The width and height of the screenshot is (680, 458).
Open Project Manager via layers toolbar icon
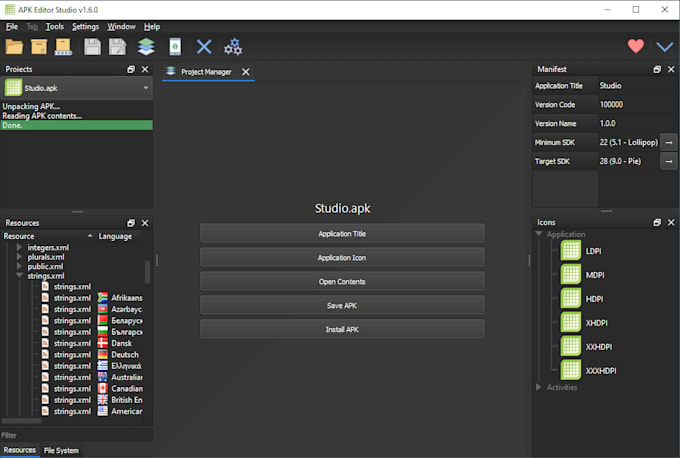(x=146, y=46)
